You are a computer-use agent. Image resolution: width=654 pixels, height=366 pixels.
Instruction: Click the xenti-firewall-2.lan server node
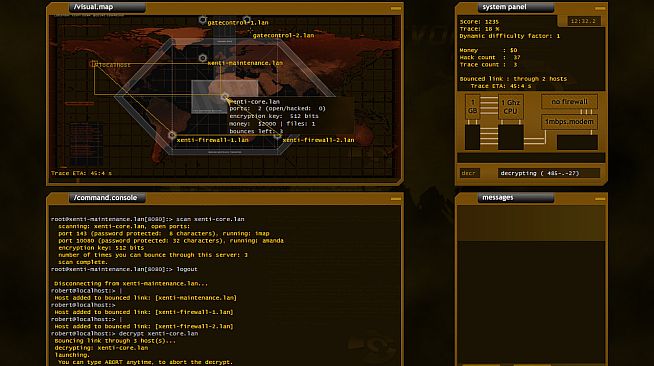point(277,136)
